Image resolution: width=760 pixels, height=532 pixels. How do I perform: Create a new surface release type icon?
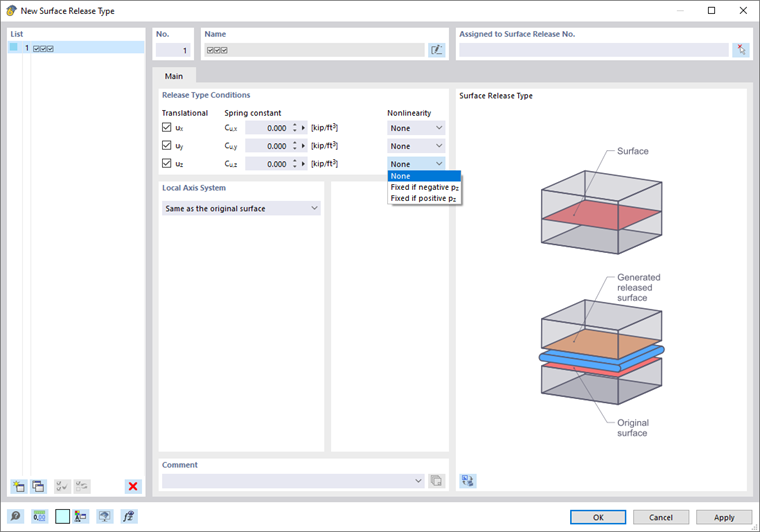pyautogui.click(x=19, y=486)
